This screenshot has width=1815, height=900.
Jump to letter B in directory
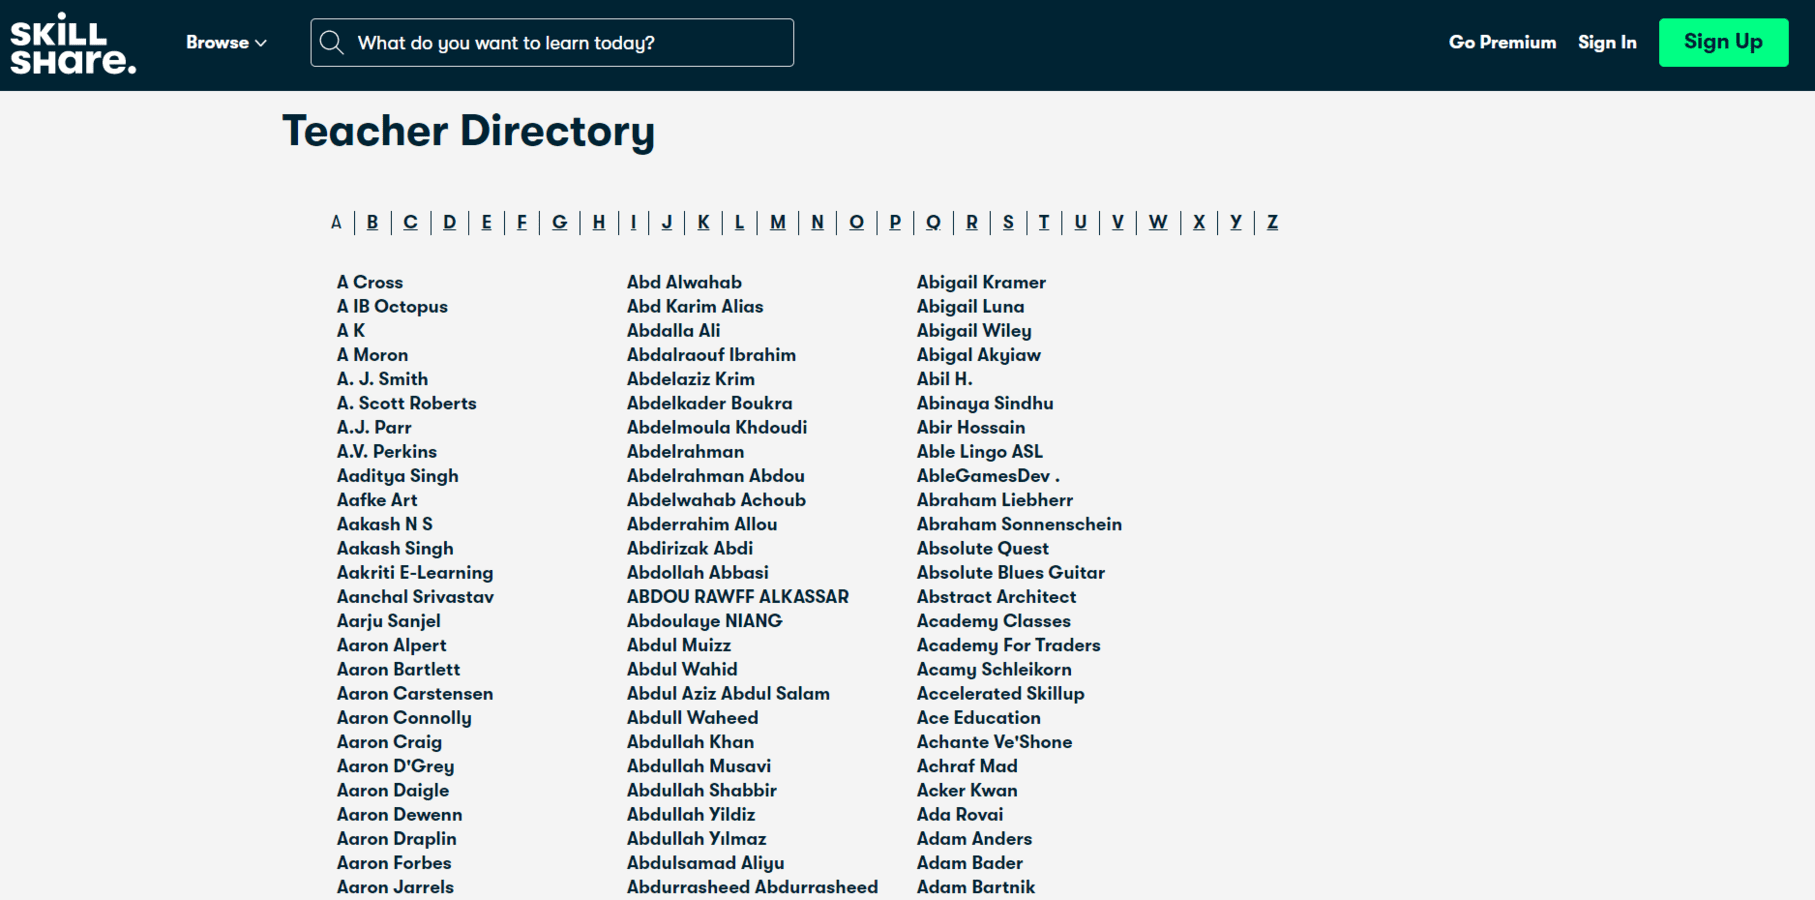pyautogui.click(x=372, y=222)
